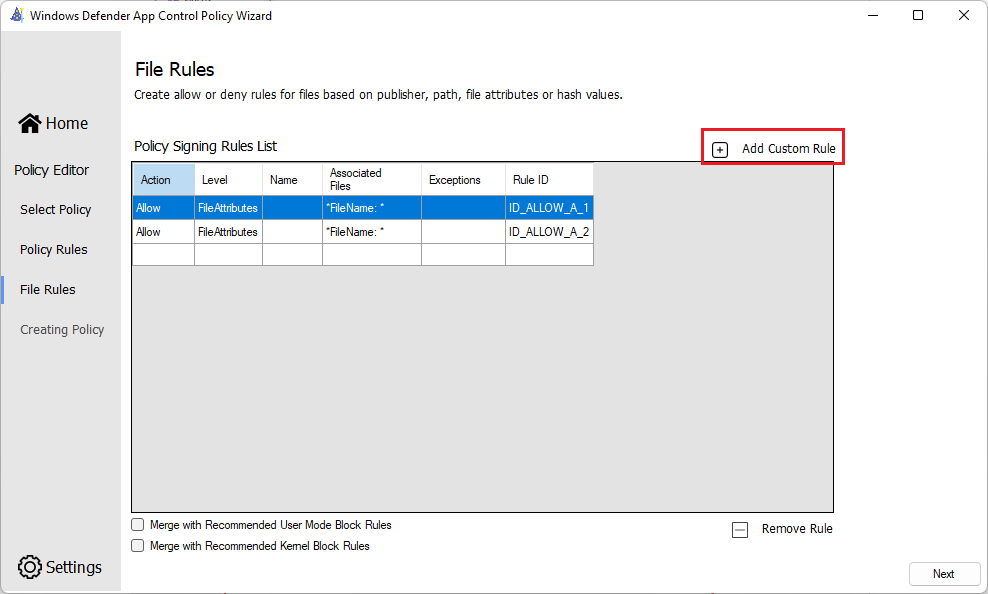Click the Exceptions column header
The image size is (988, 594).
[x=463, y=180]
